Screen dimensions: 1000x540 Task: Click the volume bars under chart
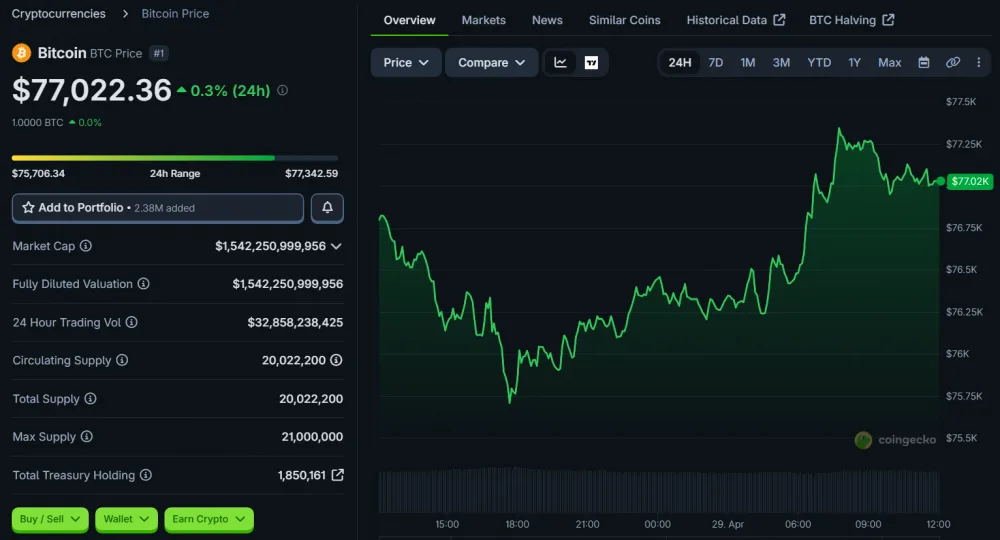[659, 490]
